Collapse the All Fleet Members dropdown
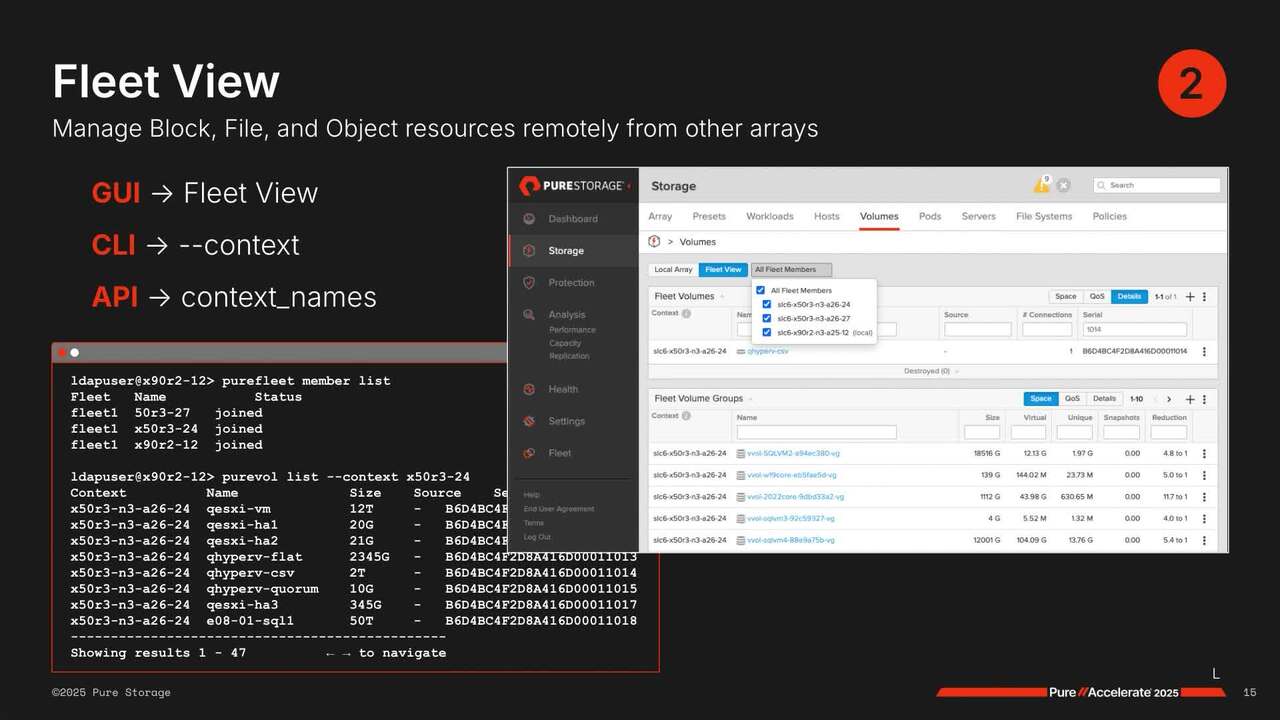Viewport: 1280px width, 720px height. (x=790, y=270)
